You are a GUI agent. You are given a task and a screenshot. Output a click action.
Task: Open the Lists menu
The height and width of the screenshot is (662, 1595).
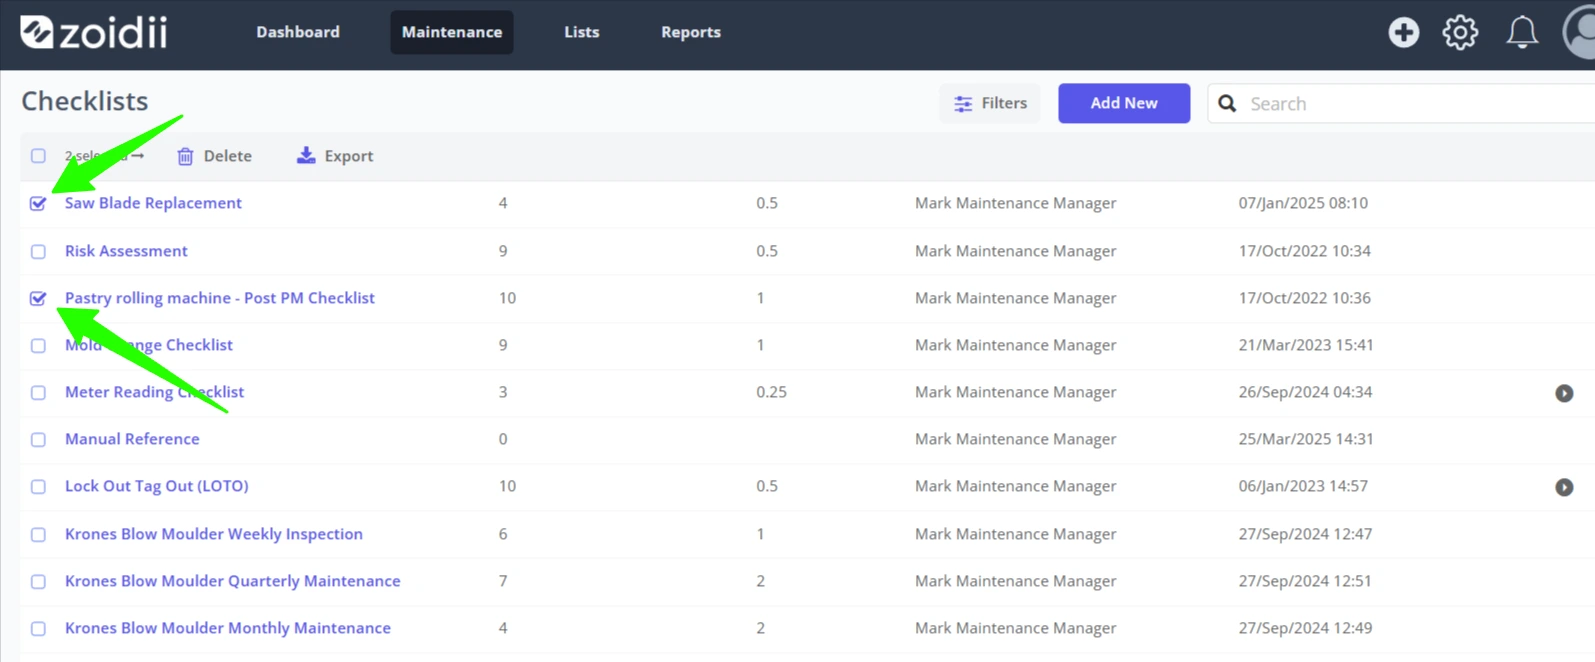(582, 32)
